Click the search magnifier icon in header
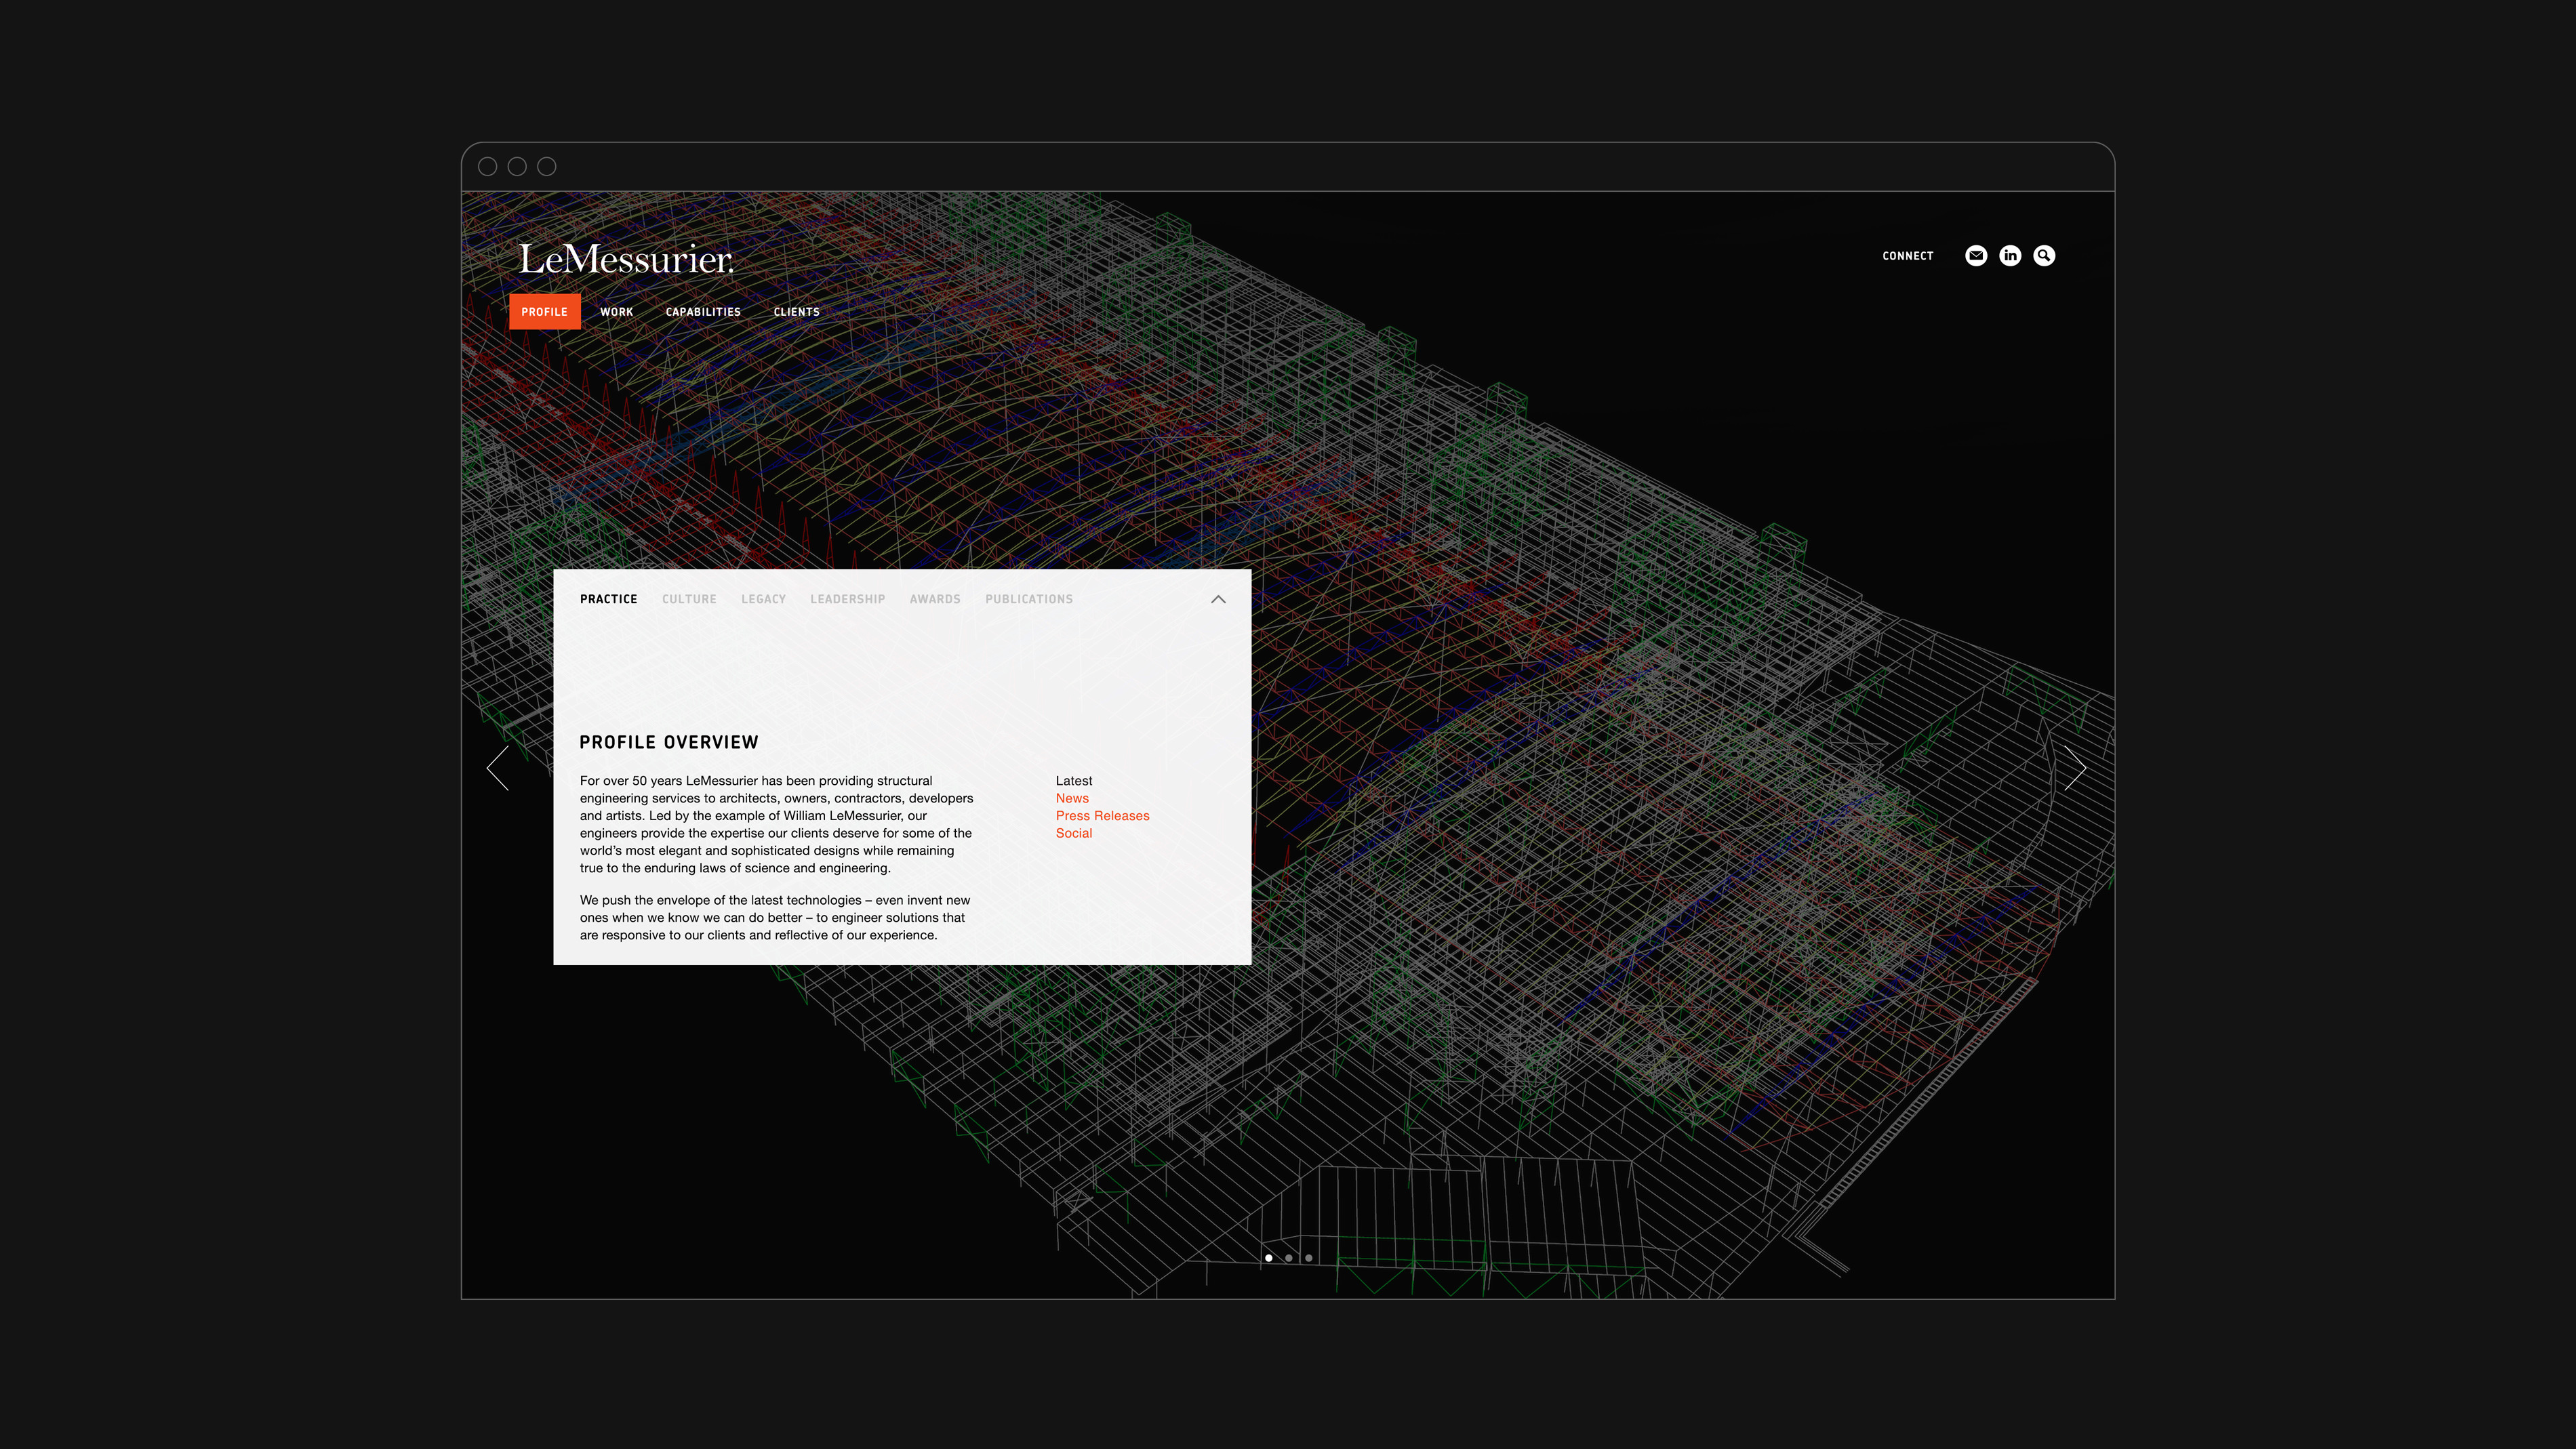 2043,255
